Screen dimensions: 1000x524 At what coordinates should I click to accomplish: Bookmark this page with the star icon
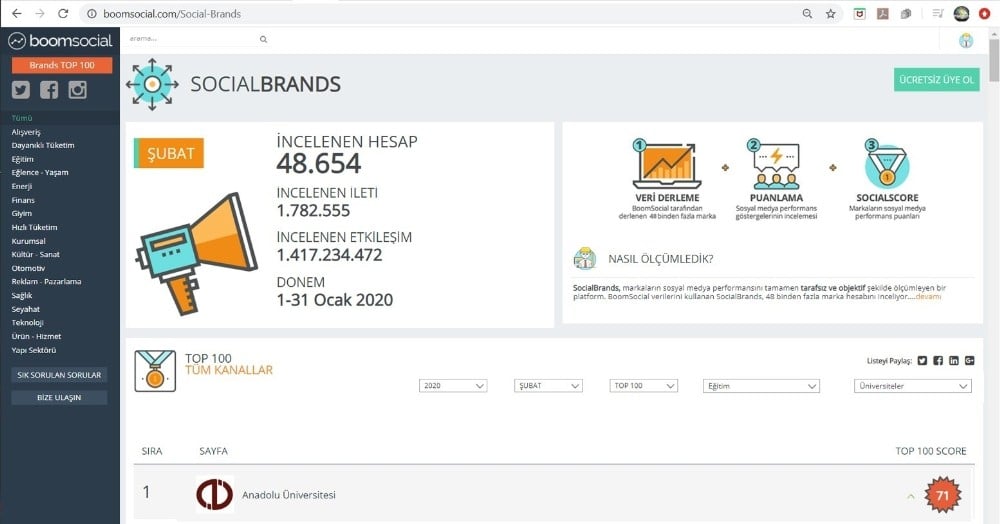(x=830, y=13)
